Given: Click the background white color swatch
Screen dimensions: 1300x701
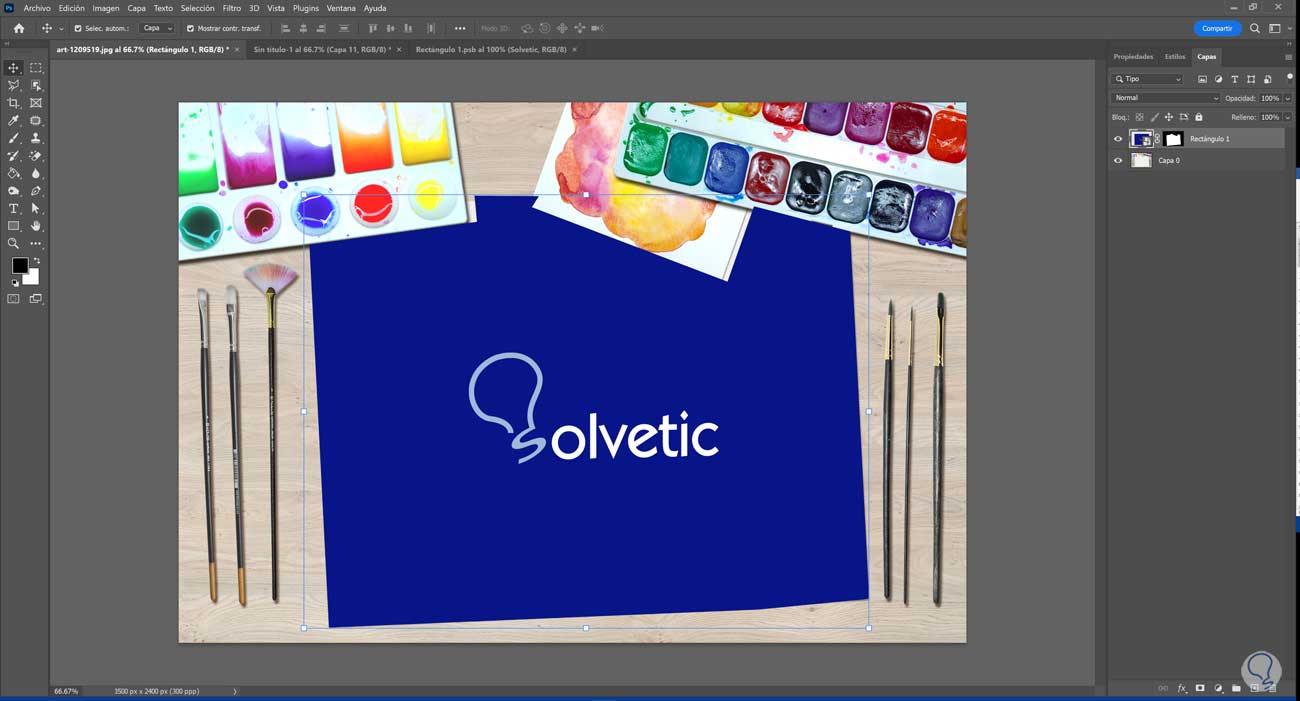Looking at the screenshot, I should click(33, 277).
